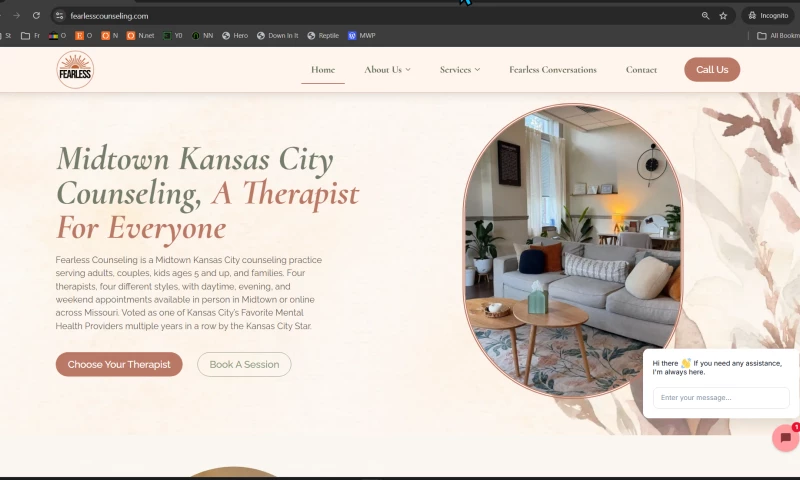
Task: Open the Down In It bookmark
Action: click(x=278, y=36)
